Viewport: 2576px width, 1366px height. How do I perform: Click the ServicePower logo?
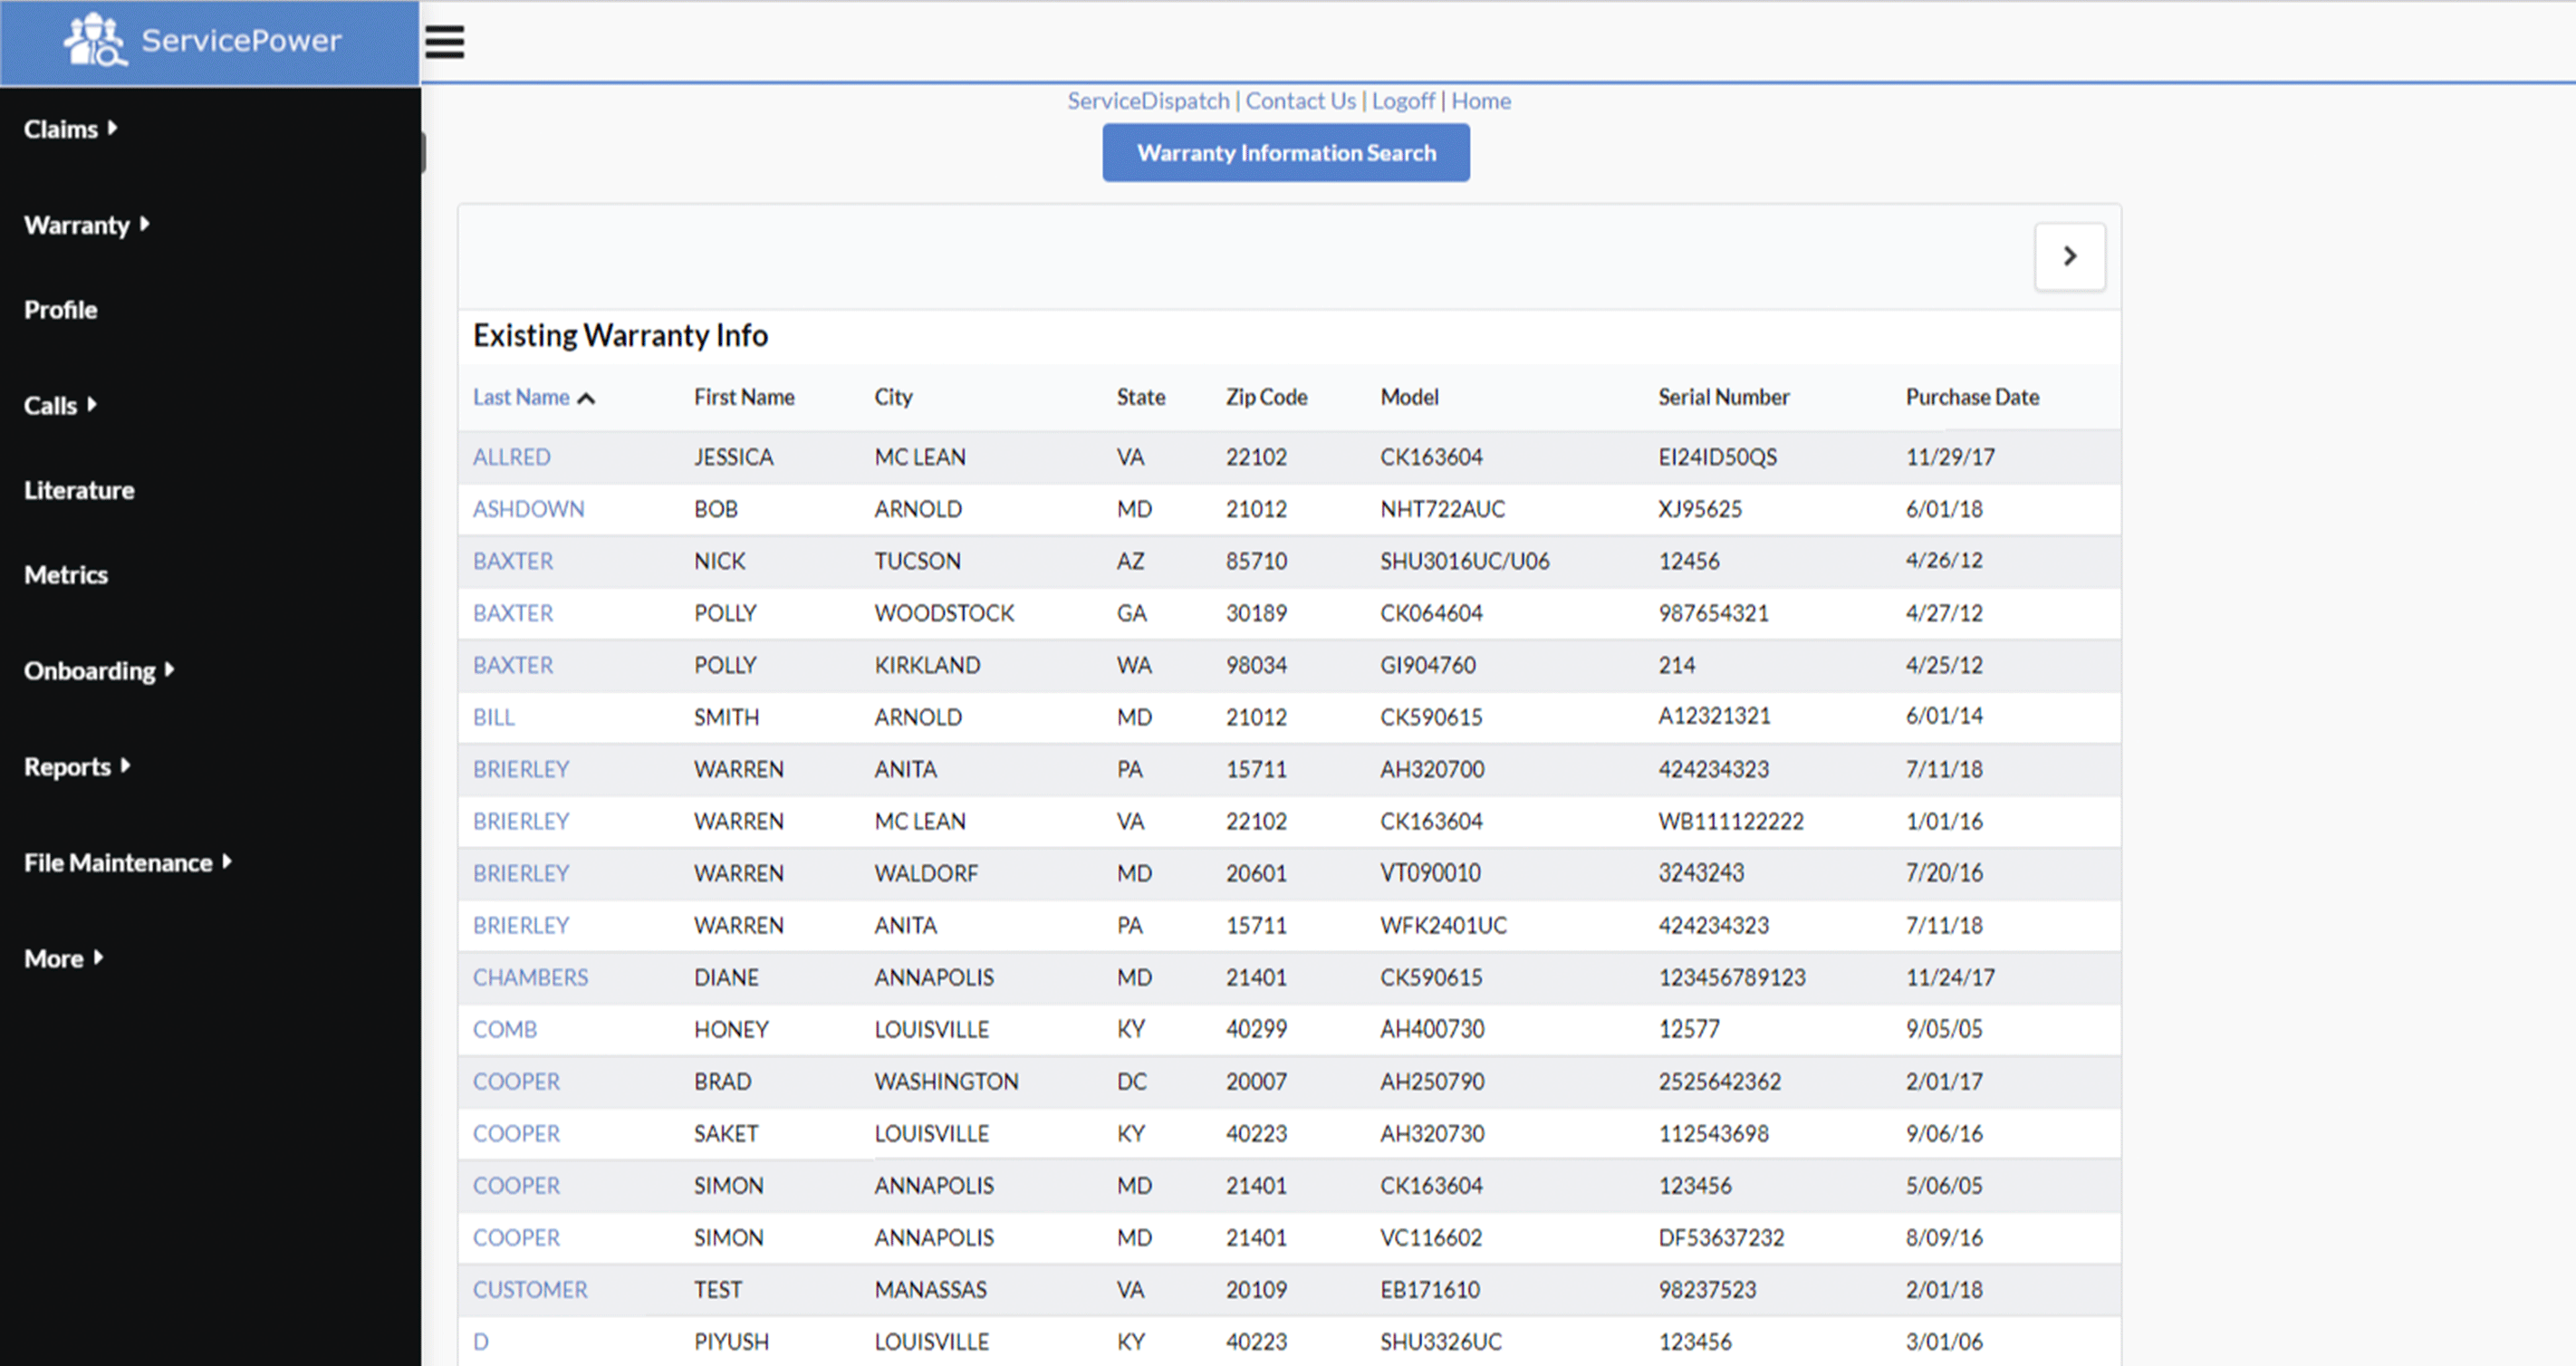pyautogui.click(x=203, y=40)
